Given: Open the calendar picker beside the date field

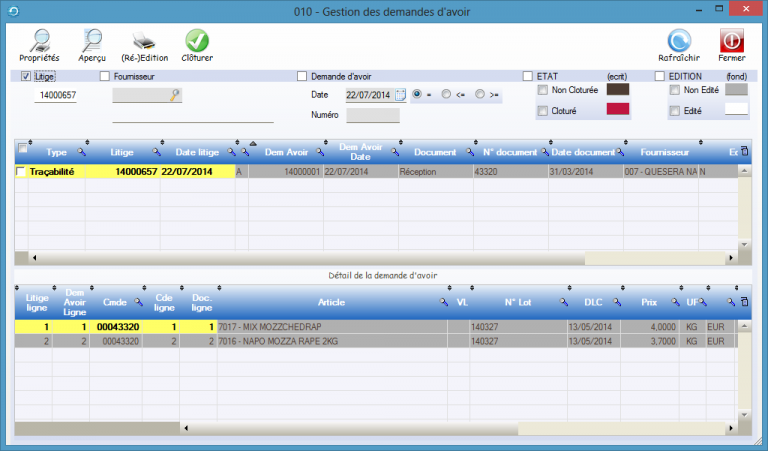Looking at the screenshot, I should pyautogui.click(x=400, y=95).
